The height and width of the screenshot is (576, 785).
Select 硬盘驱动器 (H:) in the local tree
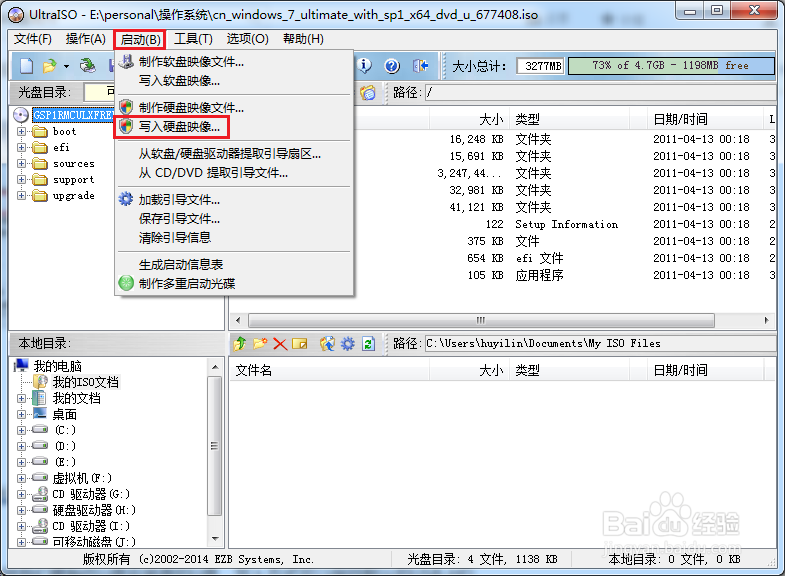94,510
